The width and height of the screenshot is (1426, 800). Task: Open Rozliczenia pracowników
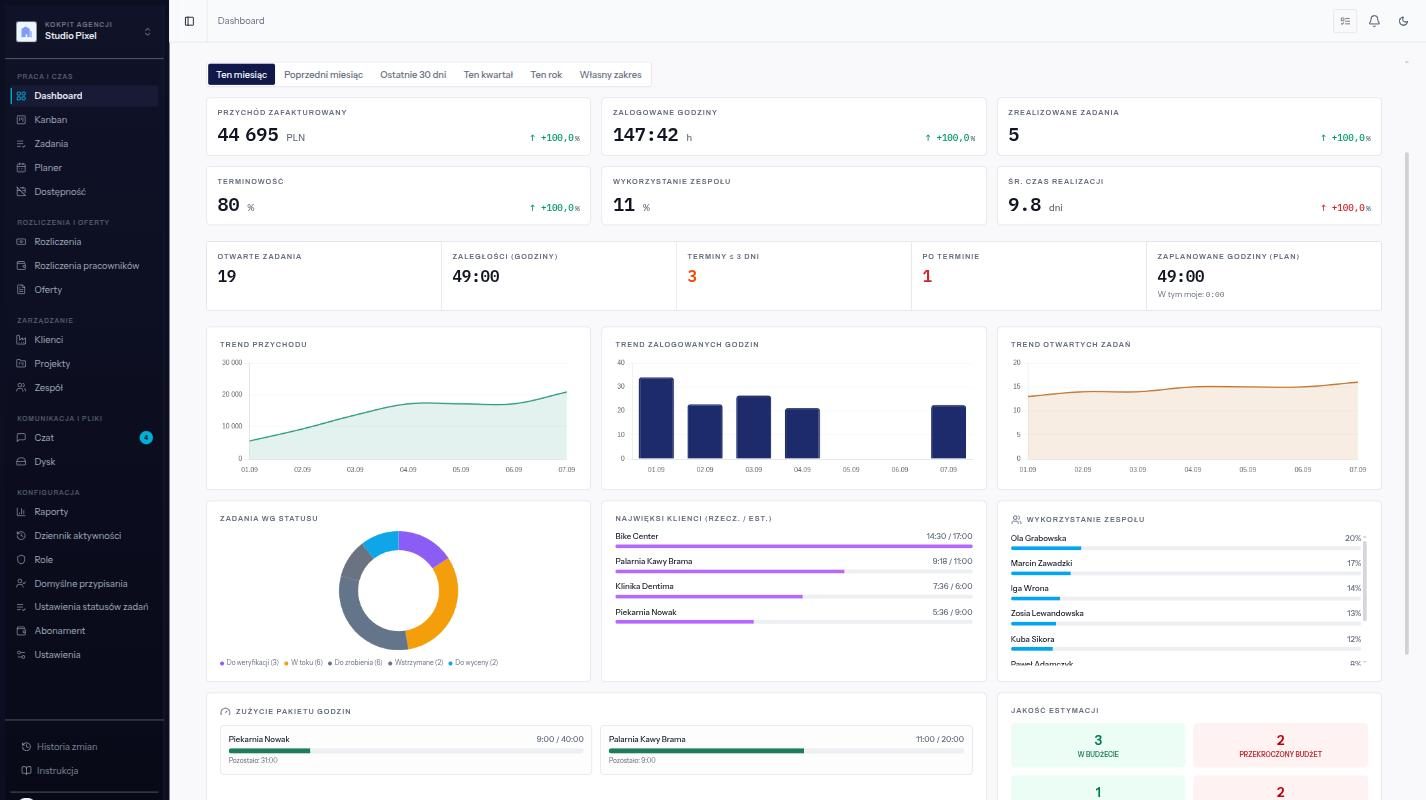pos(84,266)
